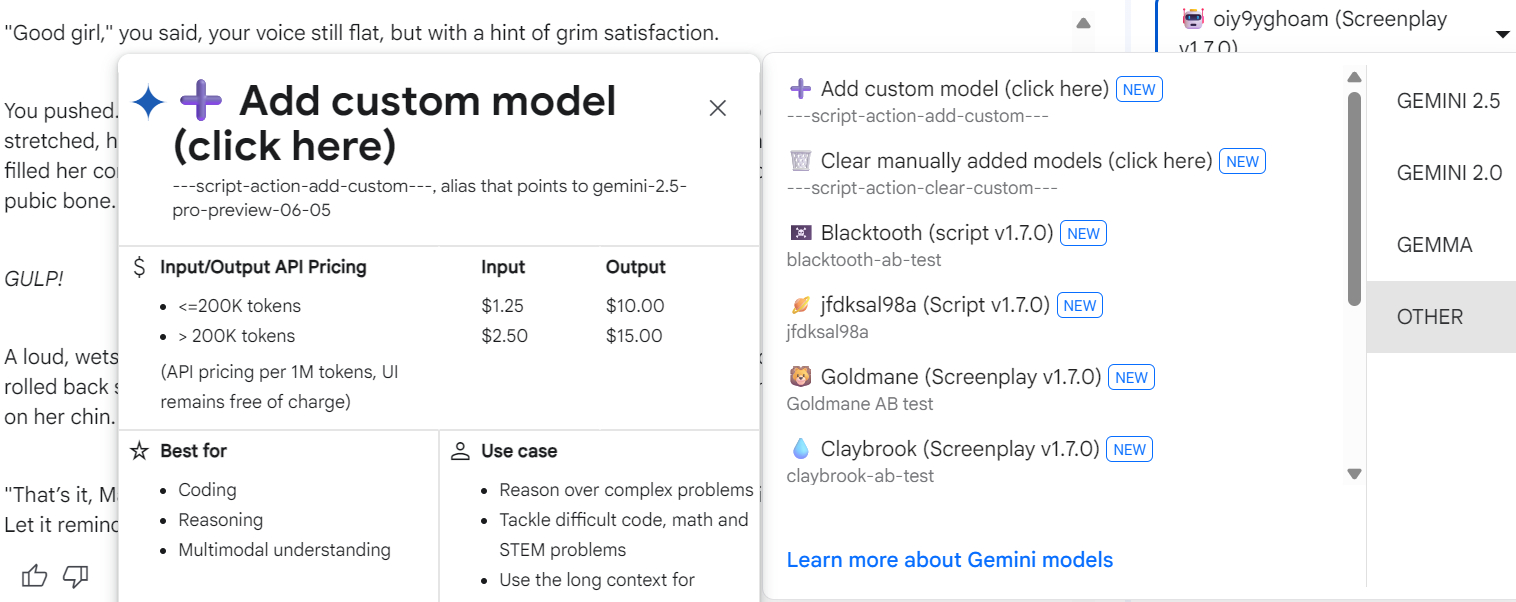Click 'Reason over complex problems' use case
Image resolution: width=1516 pixels, height=602 pixels.
pos(626,490)
